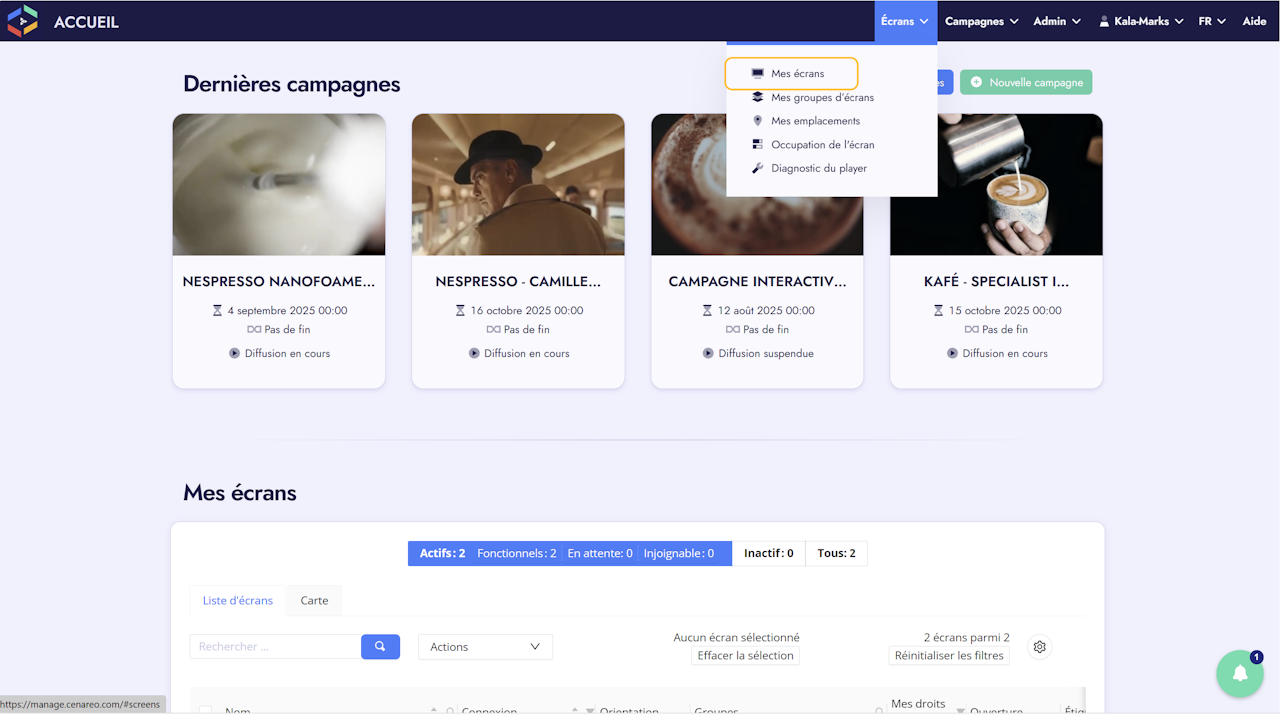This screenshot has height=714, width=1280.
Task: Click play icon beside Campagne Interactive Diffusion suspendue
Action: (x=708, y=353)
